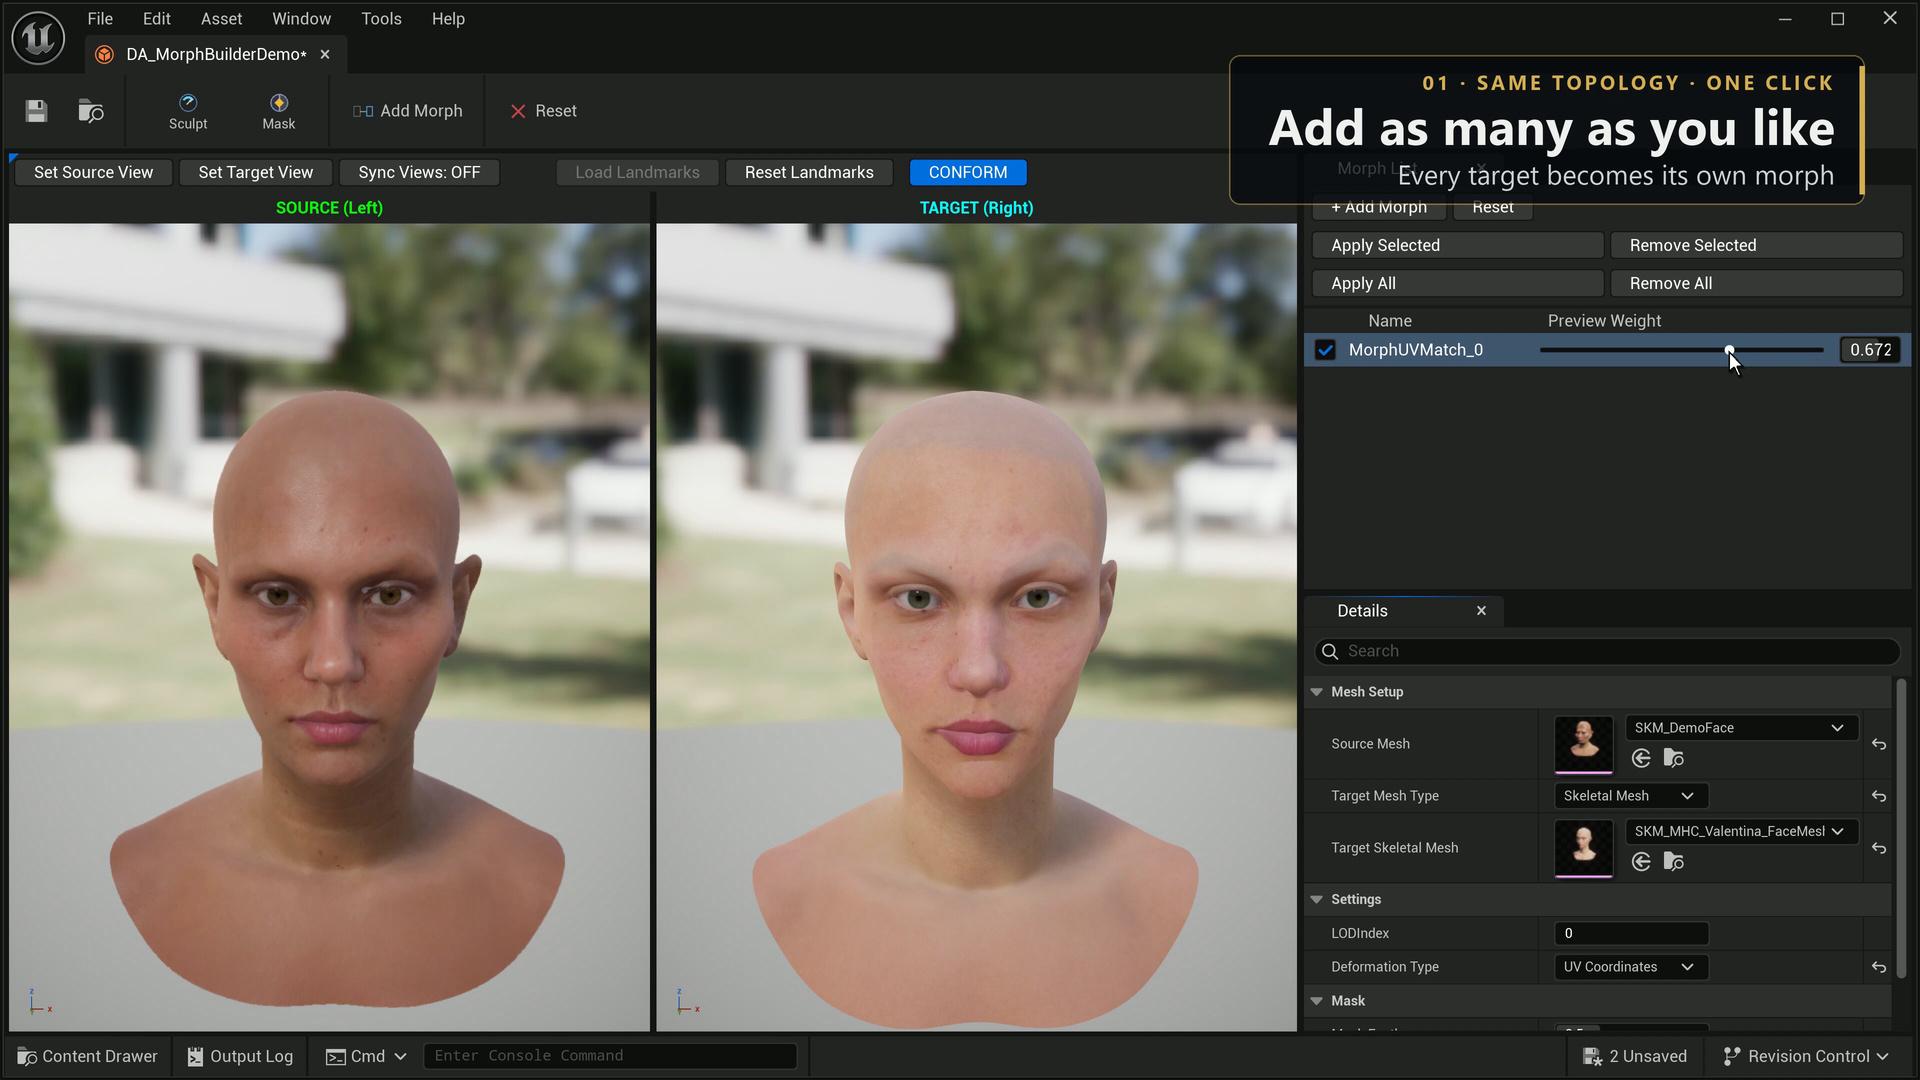The image size is (1920, 1080).
Task: Open the Source Mesh SKM_DemoFace dropdown
Action: click(1742, 728)
